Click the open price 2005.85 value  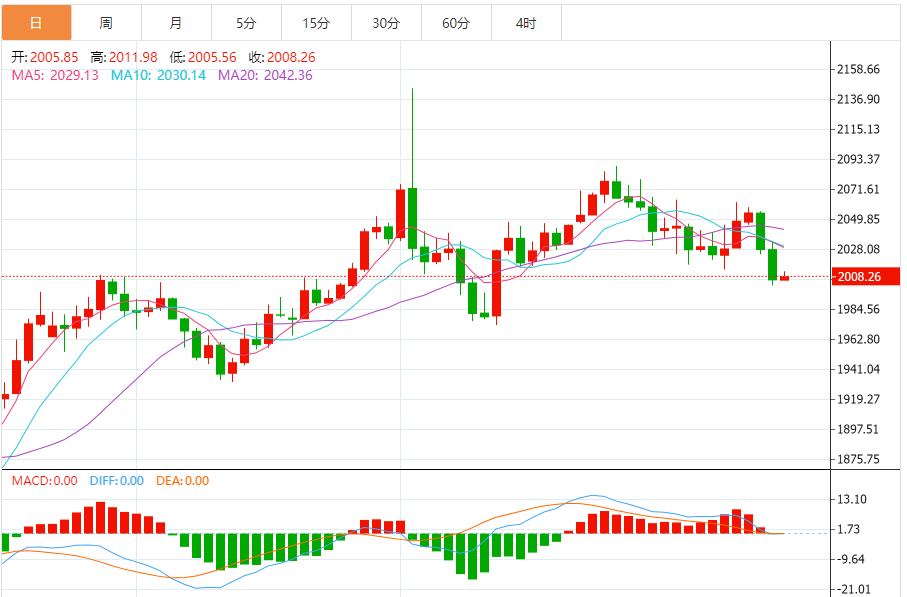pyautogui.click(x=54, y=57)
